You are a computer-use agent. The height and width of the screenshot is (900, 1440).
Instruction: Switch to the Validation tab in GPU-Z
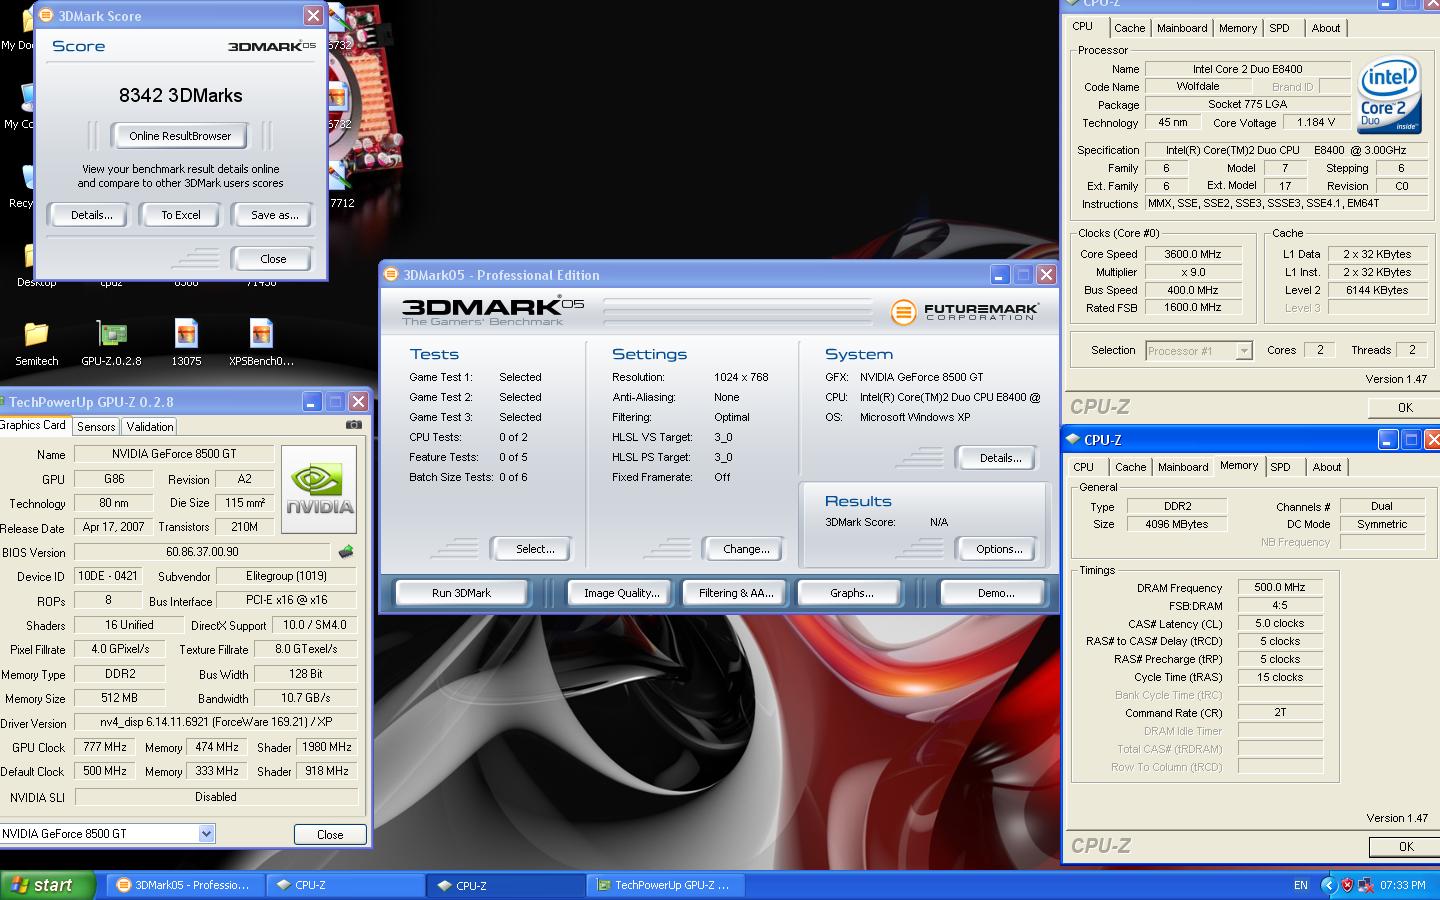click(x=150, y=427)
